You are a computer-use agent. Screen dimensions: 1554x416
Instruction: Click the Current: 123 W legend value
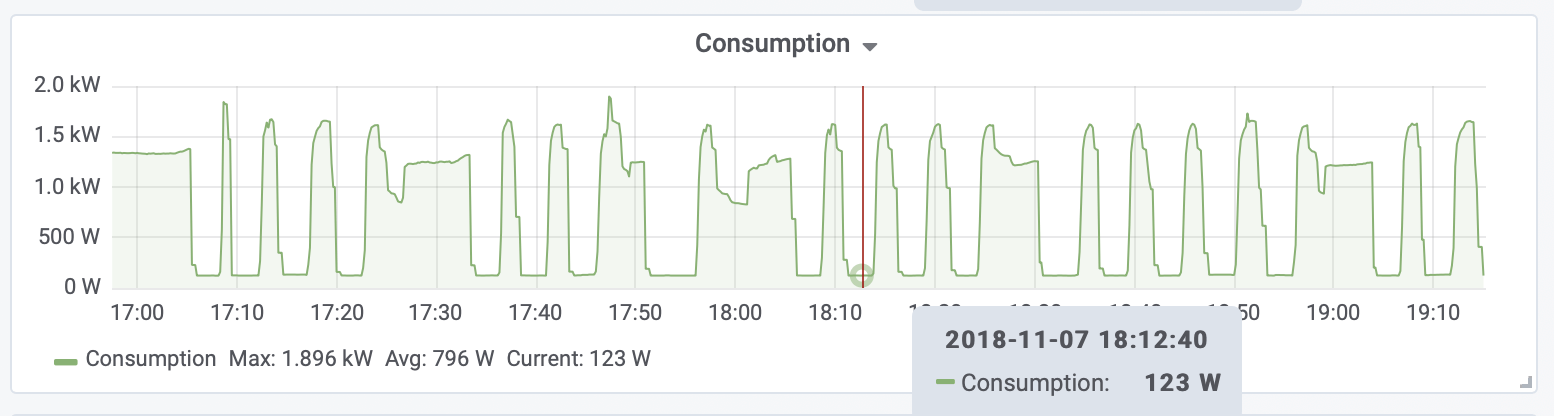(579, 359)
